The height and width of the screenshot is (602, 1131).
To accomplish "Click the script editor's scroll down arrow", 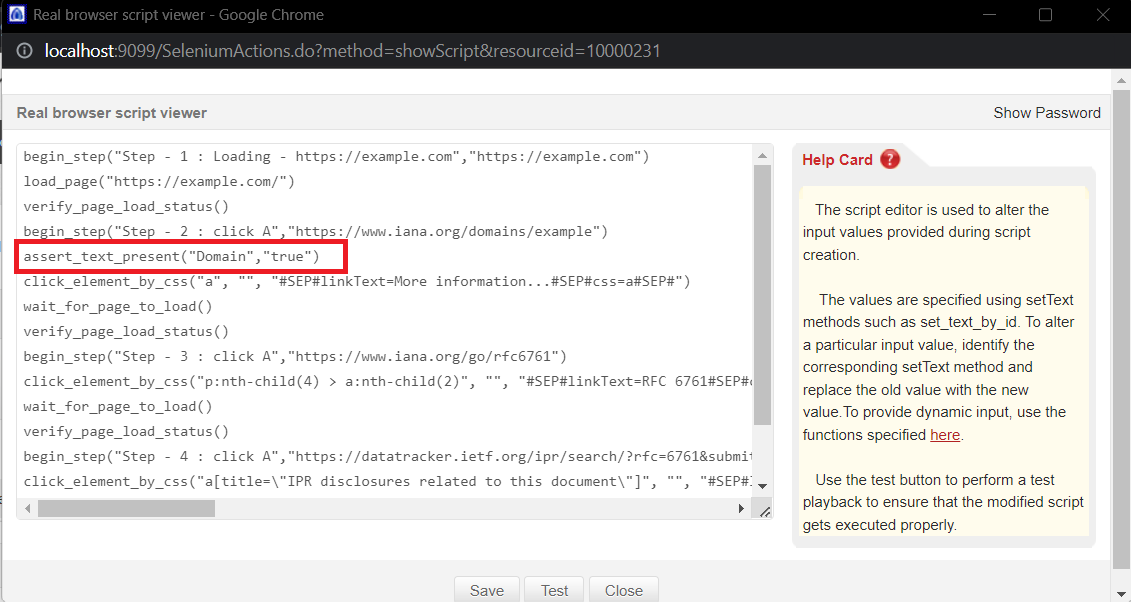I will (763, 486).
